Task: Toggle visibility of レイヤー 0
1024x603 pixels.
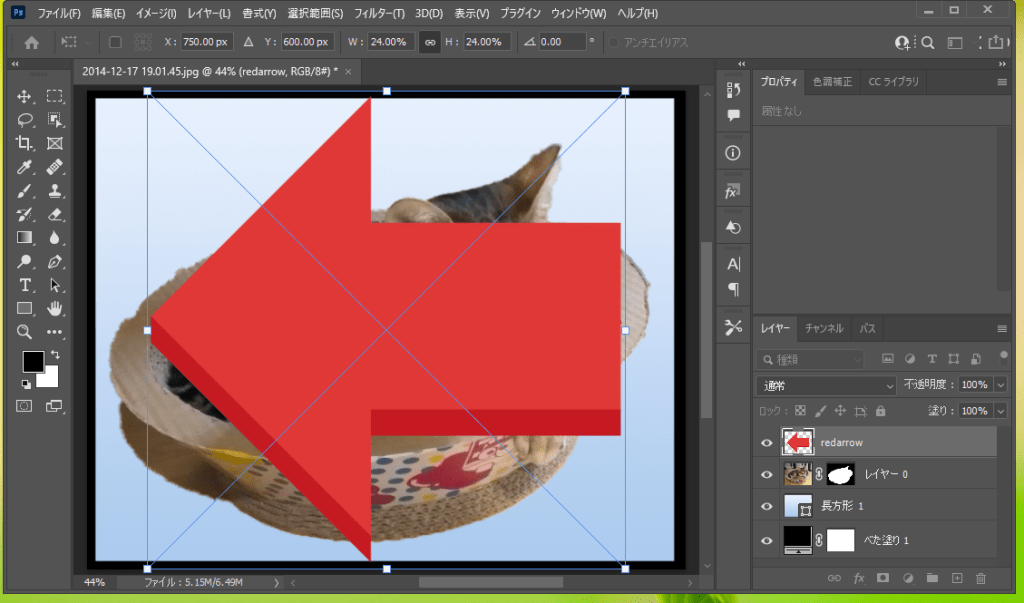Action: 767,474
